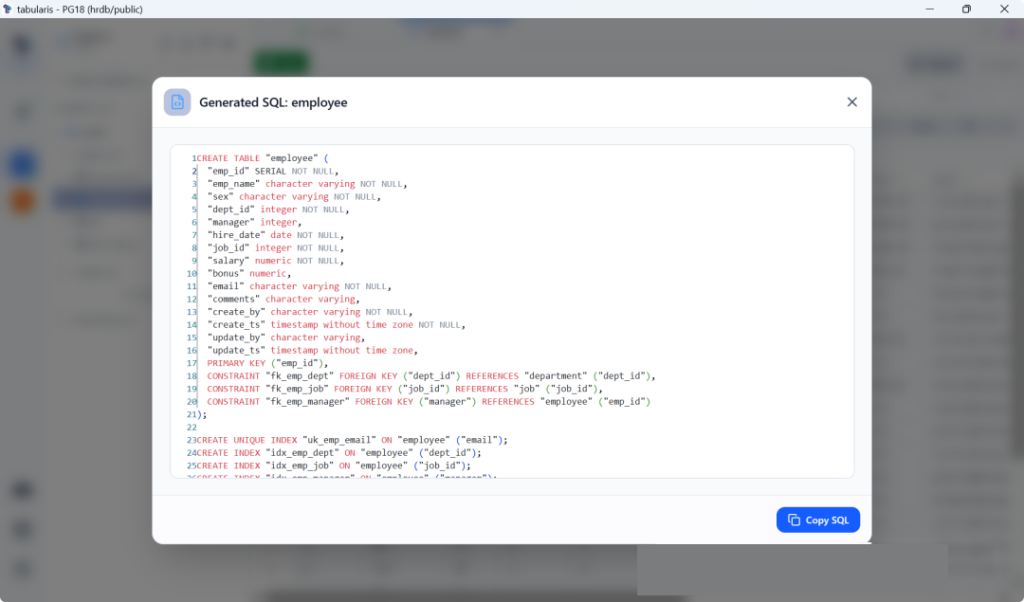Viewport: 1024px width, 602px height.
Task: Click the SQL file icon beside the dialog title
Action: pos(177,102)
